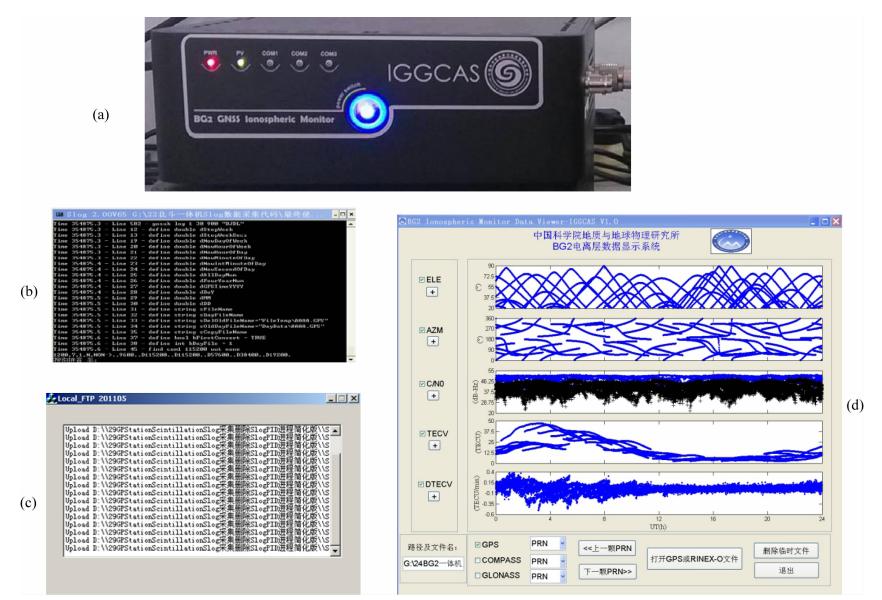This screenshot has height=600, width=882.
Task: Click the IGGCAS institute logo in Data Viewer
Action: (730, 241)
